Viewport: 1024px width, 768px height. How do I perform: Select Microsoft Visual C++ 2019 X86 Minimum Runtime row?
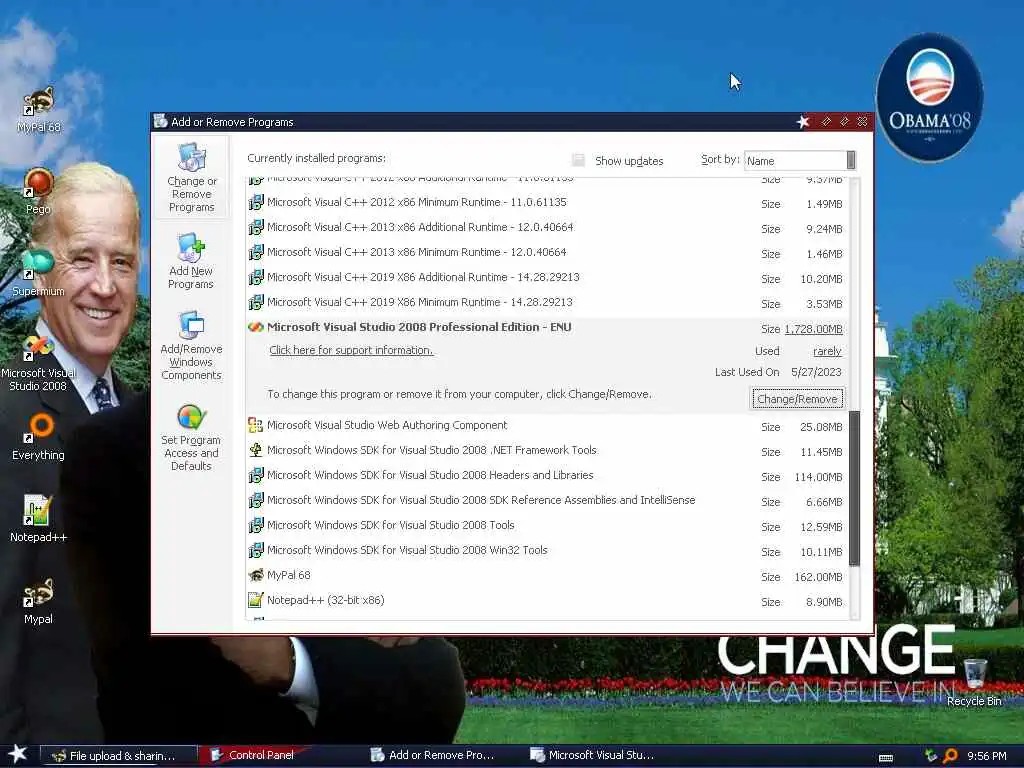tap(547, 303)
